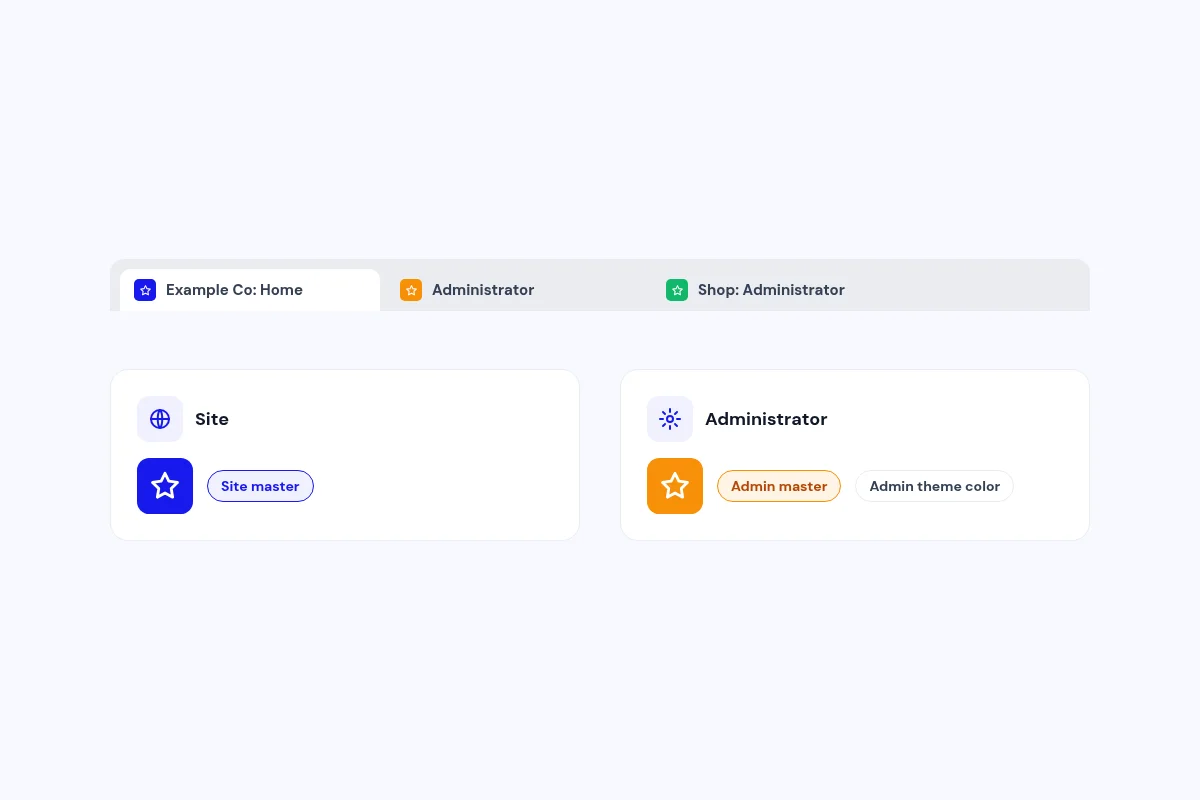Click the Admin theme color pill

(x=934, y=486)
